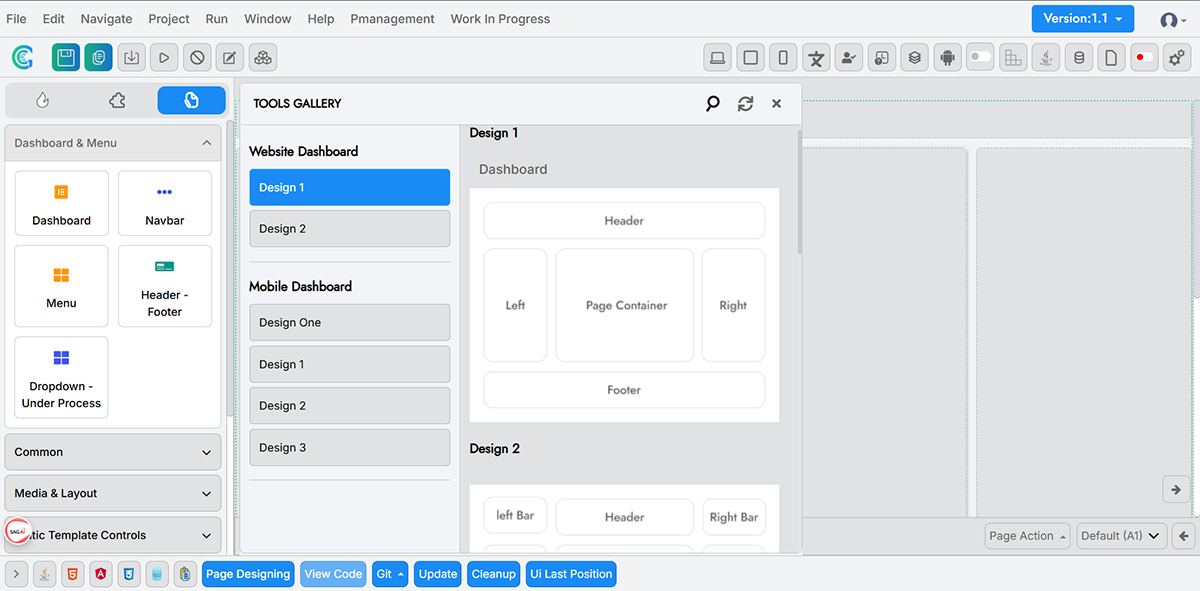
Task: Click the toggle pill icon in the top toolbar
Action: [x=980, y=57]
